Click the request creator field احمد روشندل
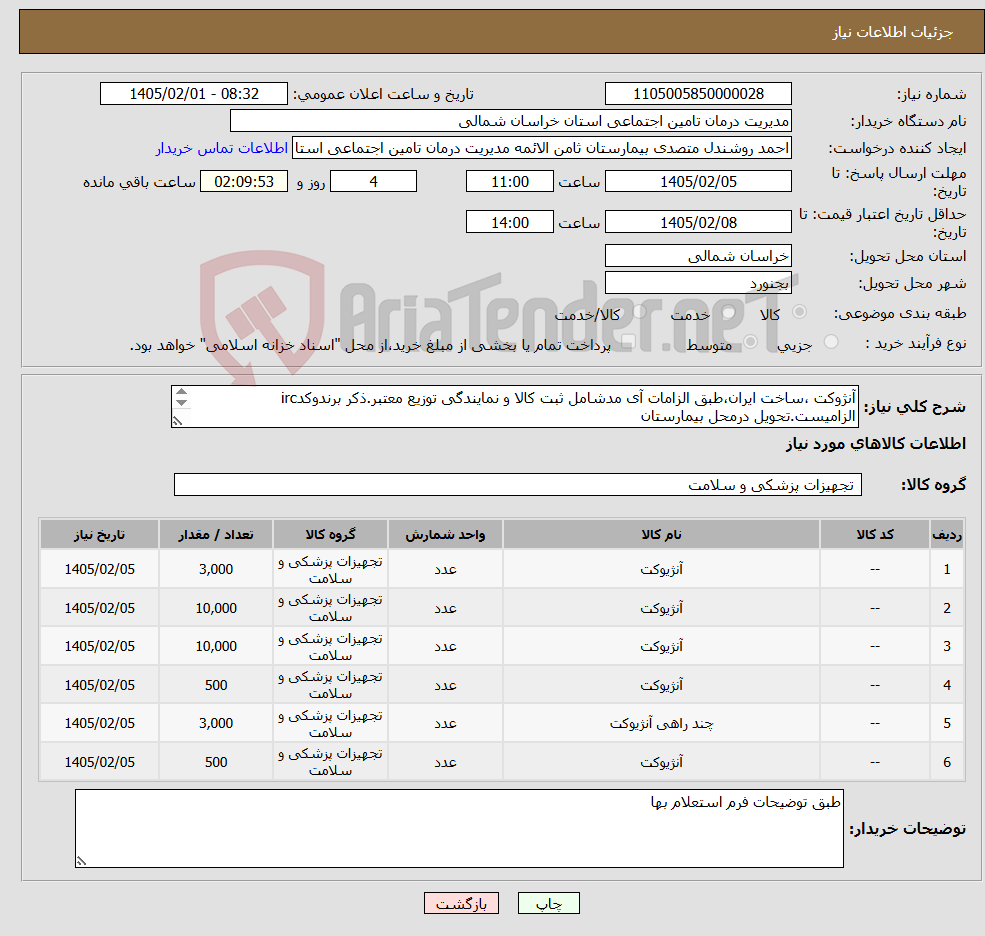Image resolution: width=985 pixels, height=936 pixels. tap(541, 148)
